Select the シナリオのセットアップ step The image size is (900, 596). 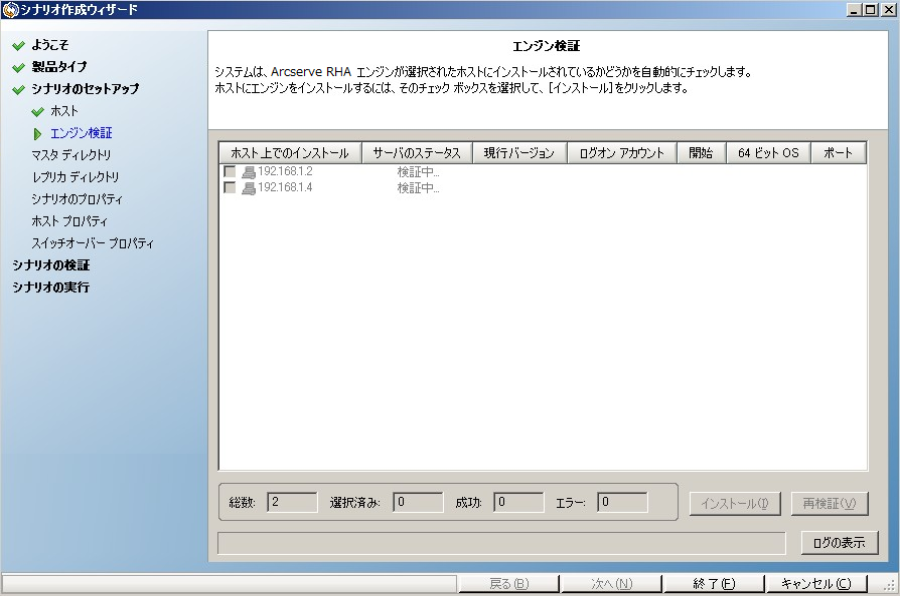pos(85,88)
